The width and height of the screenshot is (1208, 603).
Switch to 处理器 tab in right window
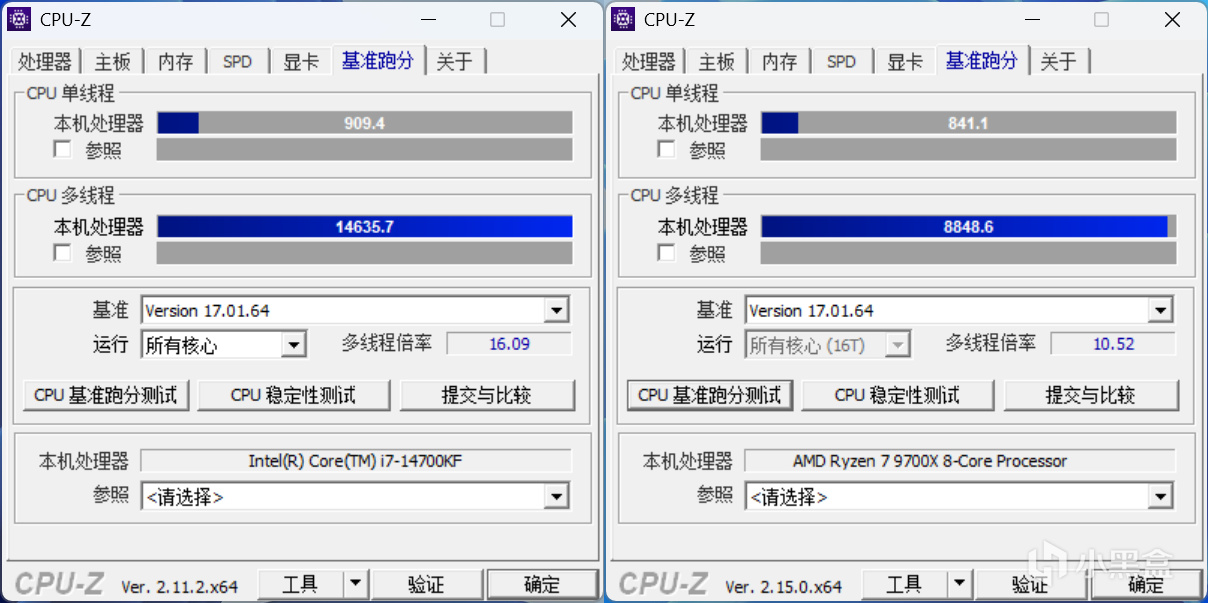coord(649,62)
